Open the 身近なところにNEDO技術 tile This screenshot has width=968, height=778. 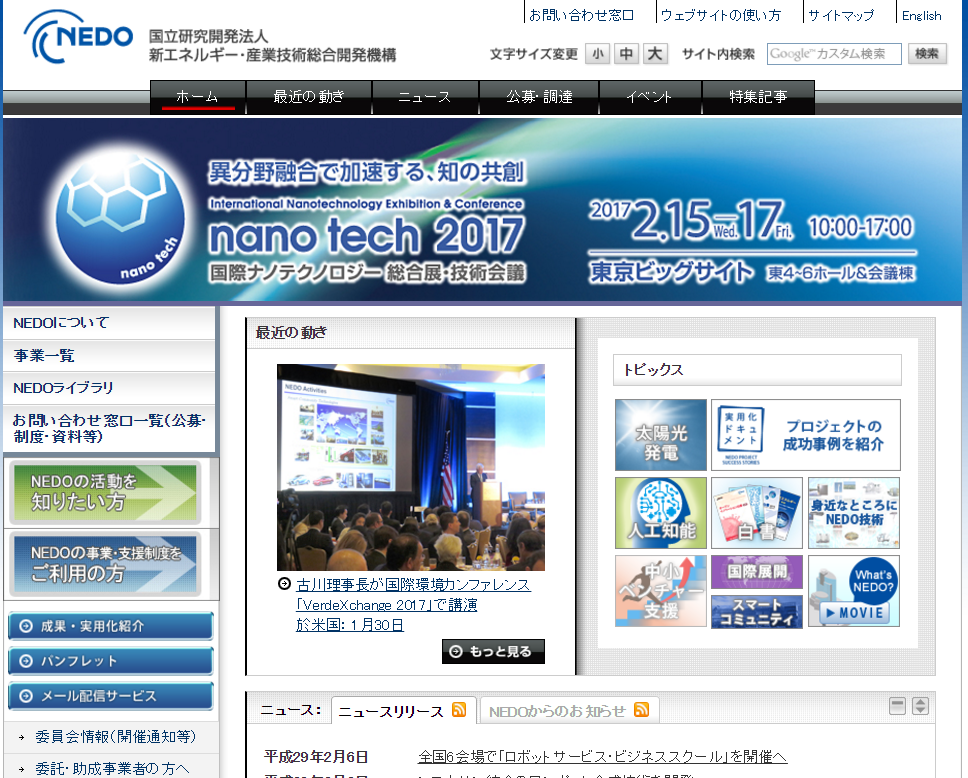click(x=854, y=513)
